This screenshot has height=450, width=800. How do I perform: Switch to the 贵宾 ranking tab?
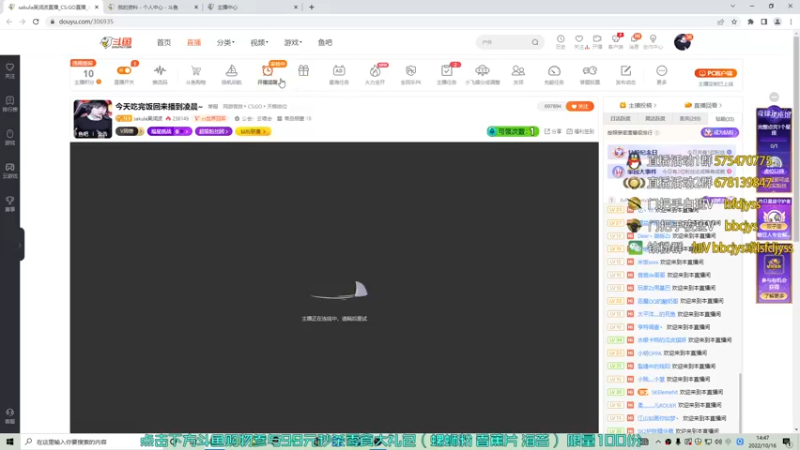pos(690,118)
